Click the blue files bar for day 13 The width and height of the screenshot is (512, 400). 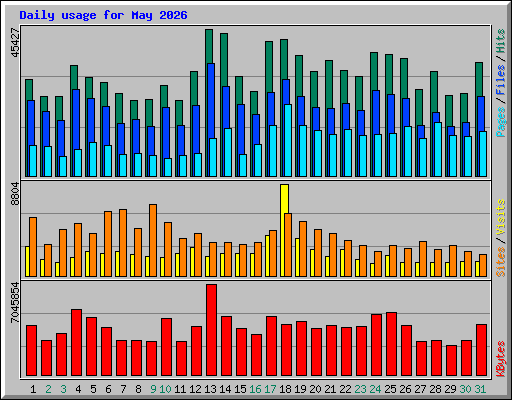[x=211, y=100]
